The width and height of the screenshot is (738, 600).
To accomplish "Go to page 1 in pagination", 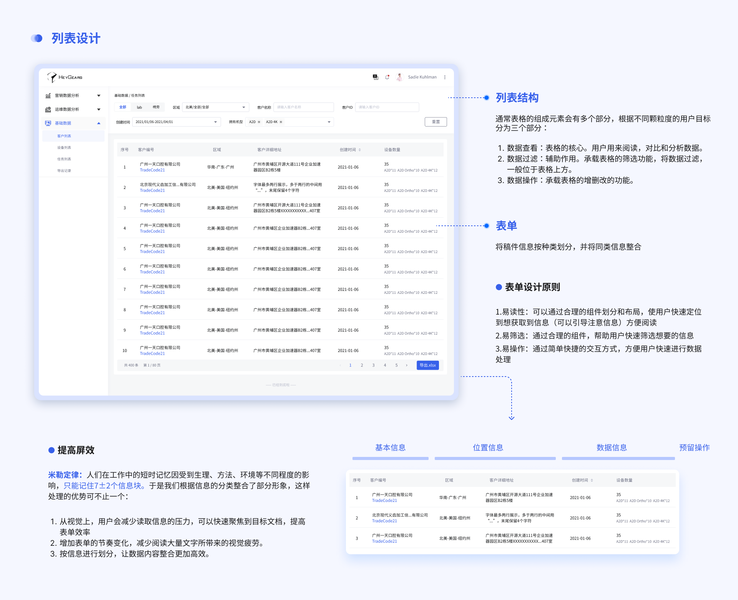I will point(350,365).
